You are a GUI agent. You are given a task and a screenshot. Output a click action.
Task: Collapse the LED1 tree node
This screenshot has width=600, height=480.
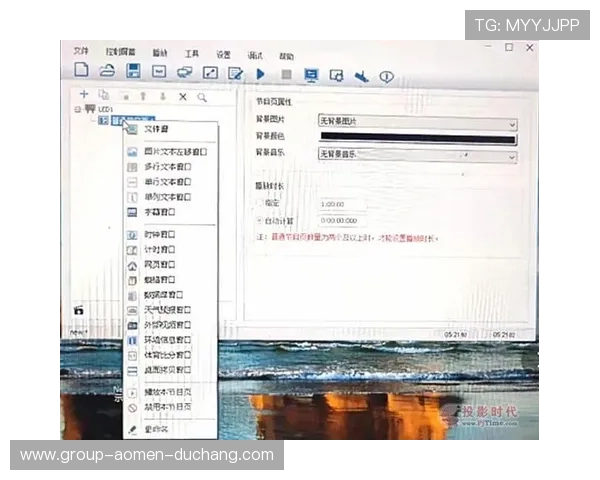pyautogui.click(x=77, y=108)
